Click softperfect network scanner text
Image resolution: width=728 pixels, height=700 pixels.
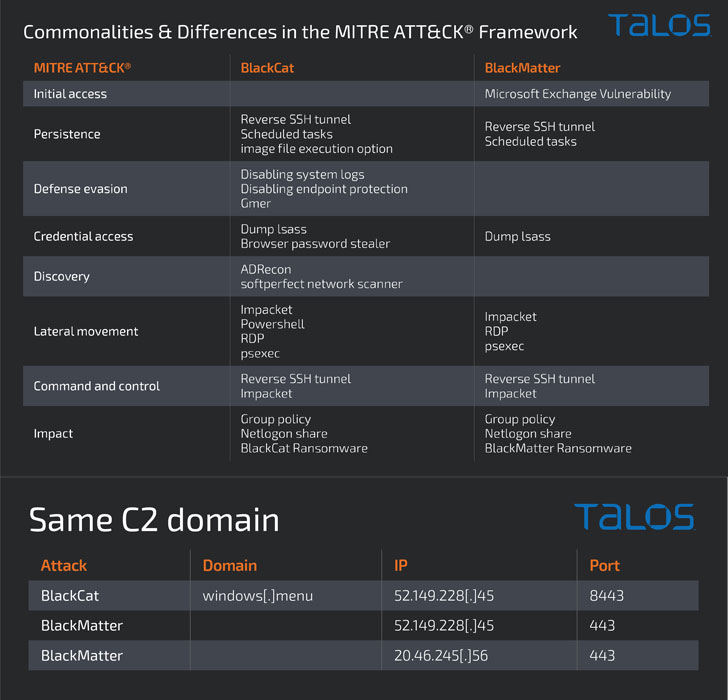click(321, 284)
